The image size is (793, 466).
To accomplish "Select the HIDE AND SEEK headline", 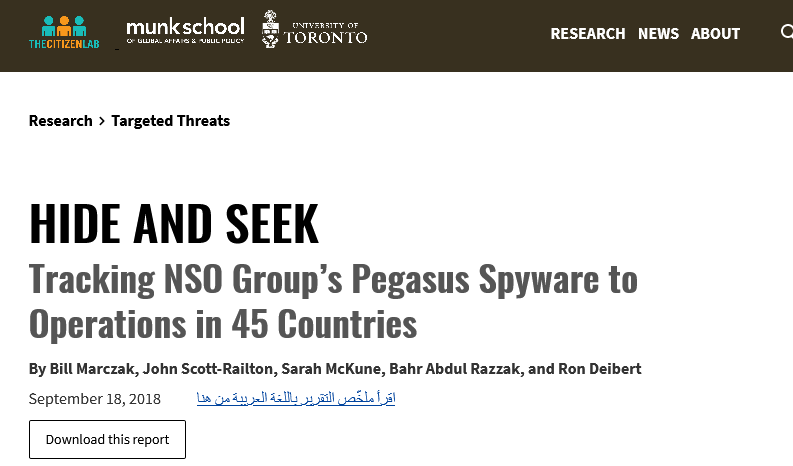I will click(x=174, y=224).
